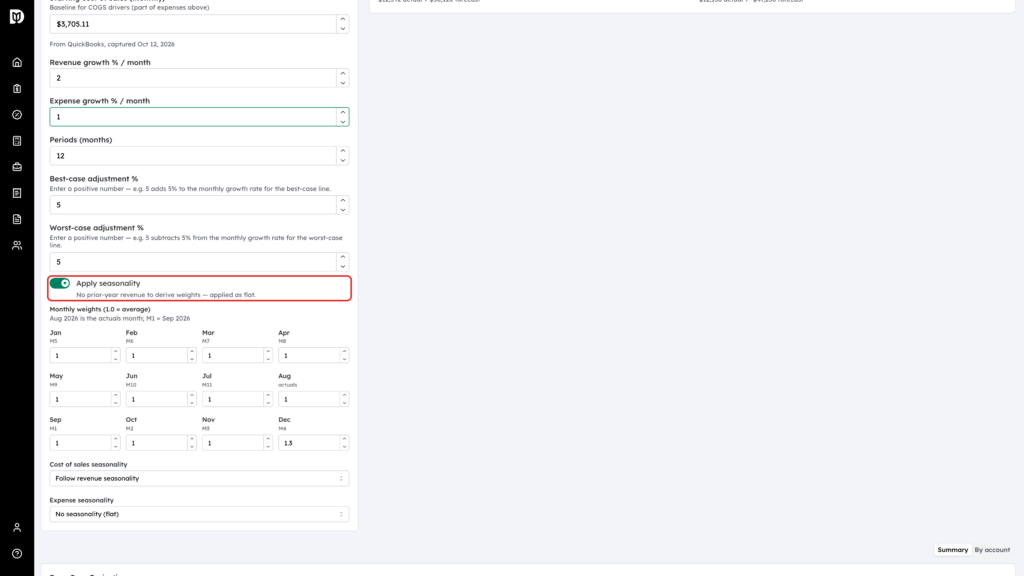Decrease Expense growth % with down arrow
Image resolution: width=1024 pixels, height=576 pixels.
(343, 121)
